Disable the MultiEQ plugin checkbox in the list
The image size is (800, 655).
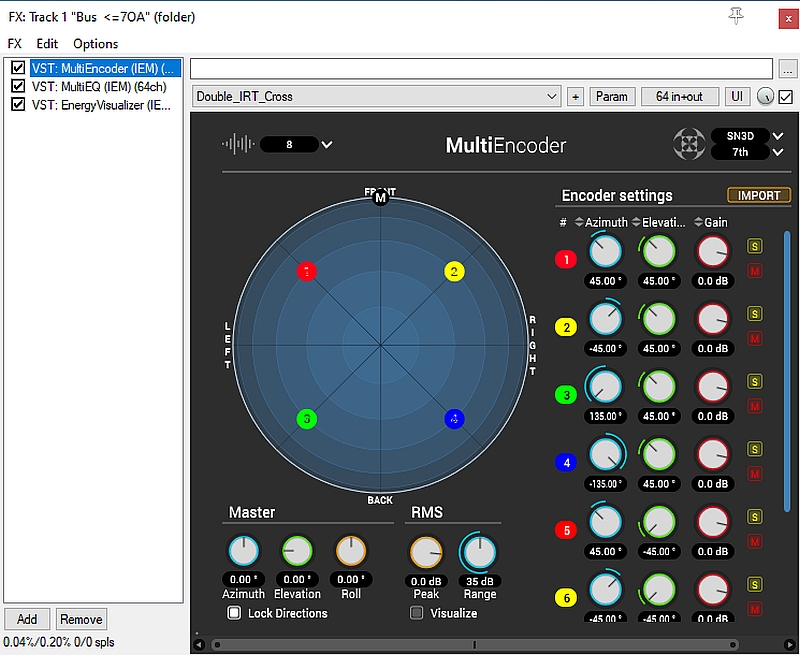point(17,86)
